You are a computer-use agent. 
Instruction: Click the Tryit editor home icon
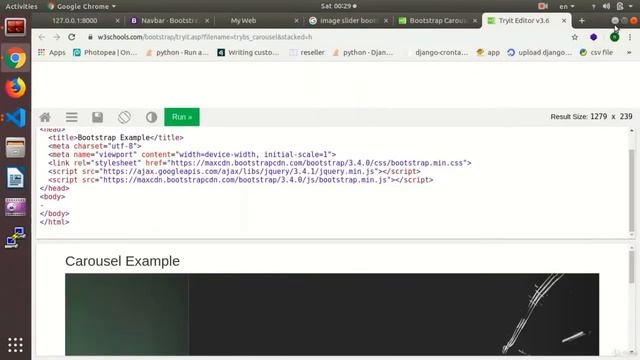coord(45,117)
